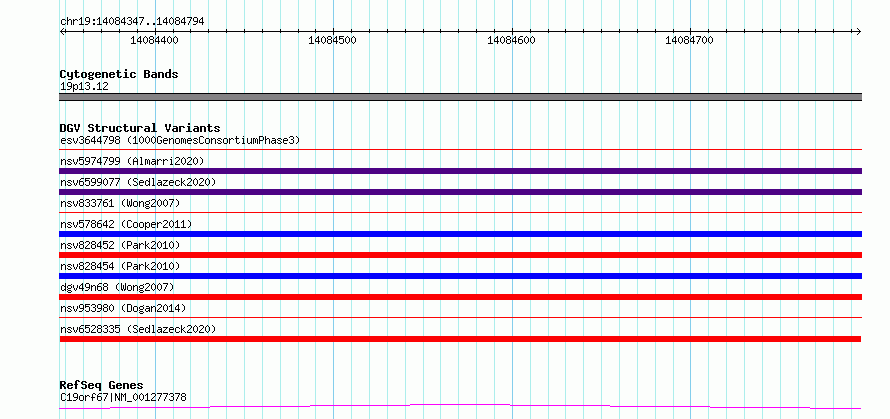Select the thin red nsv953980 variant line
Viewport: 890px width, 419px height.
pyautogui.click(x=460, y=318)
